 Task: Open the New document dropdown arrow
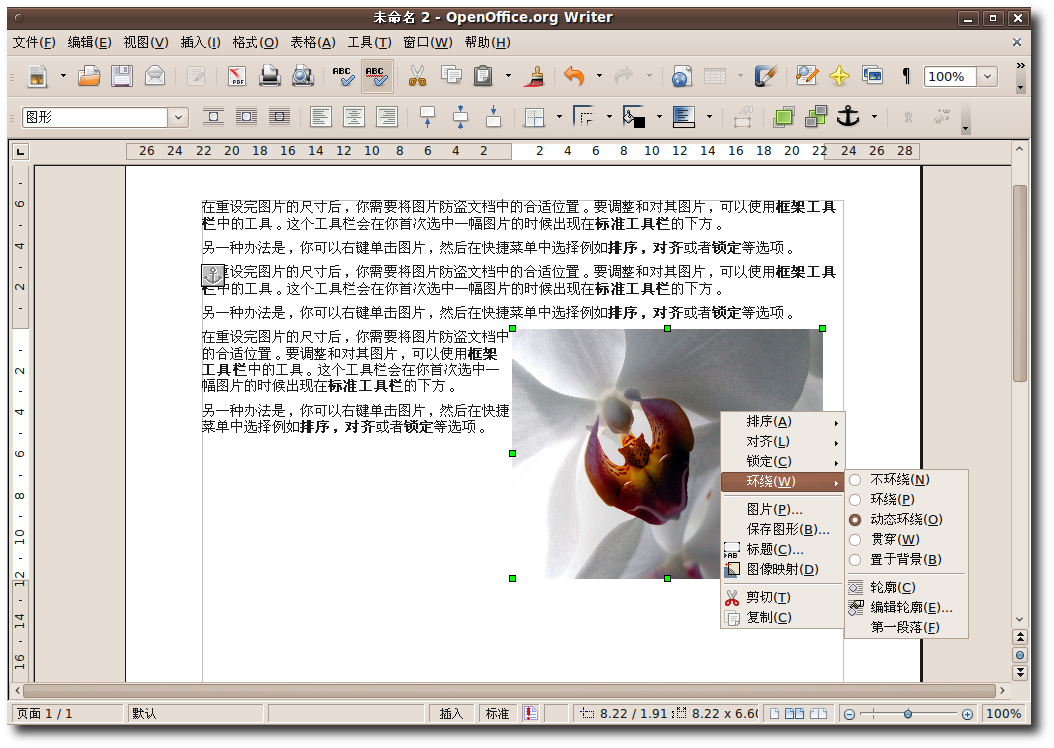coord(63,76)
